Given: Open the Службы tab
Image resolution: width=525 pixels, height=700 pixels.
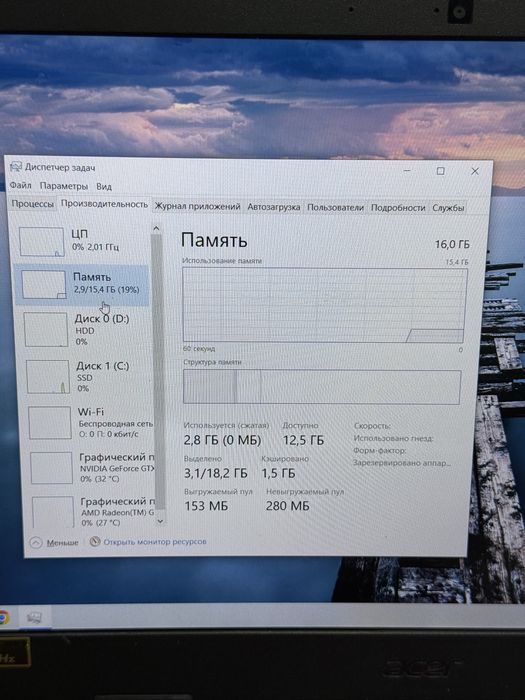Looking at the screenshot, I should (448, 208).
